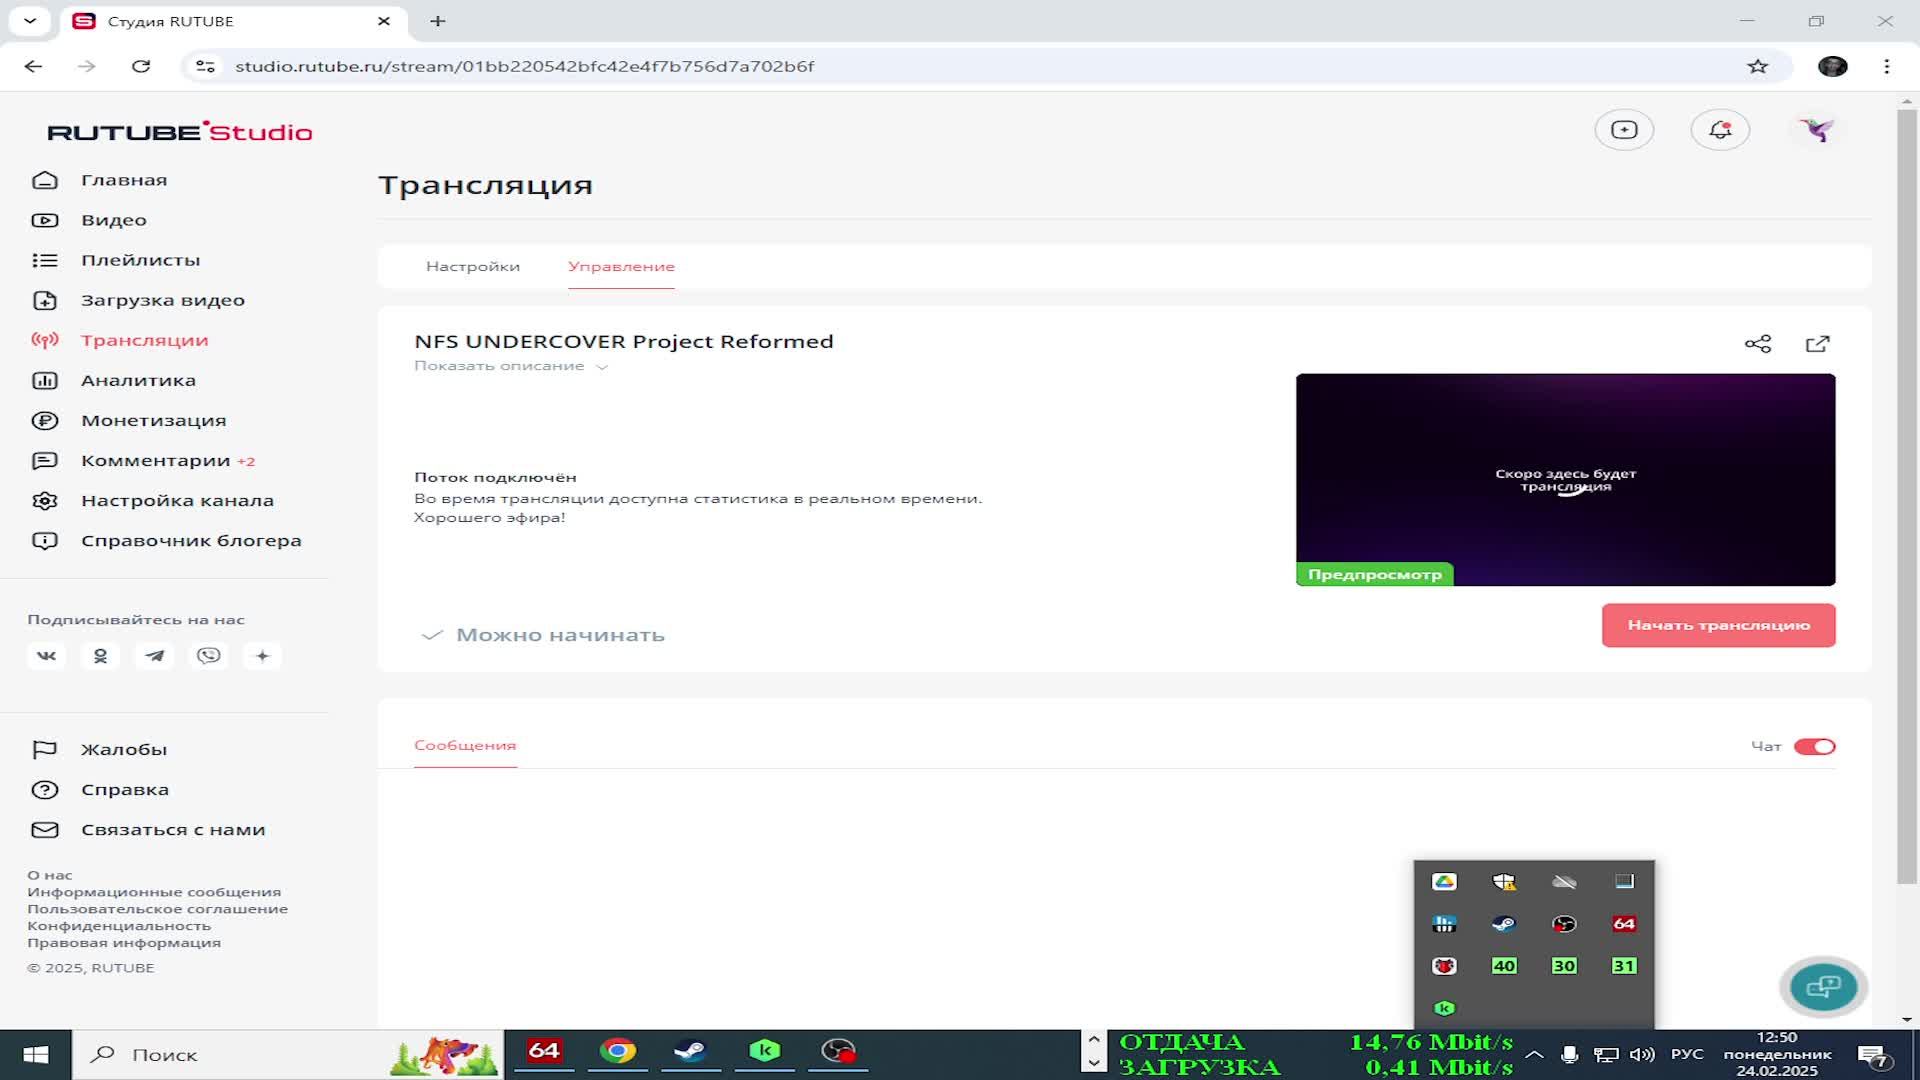1920x1080 pixels.
Task: Open the stream in a new window
Action: 1818,342
